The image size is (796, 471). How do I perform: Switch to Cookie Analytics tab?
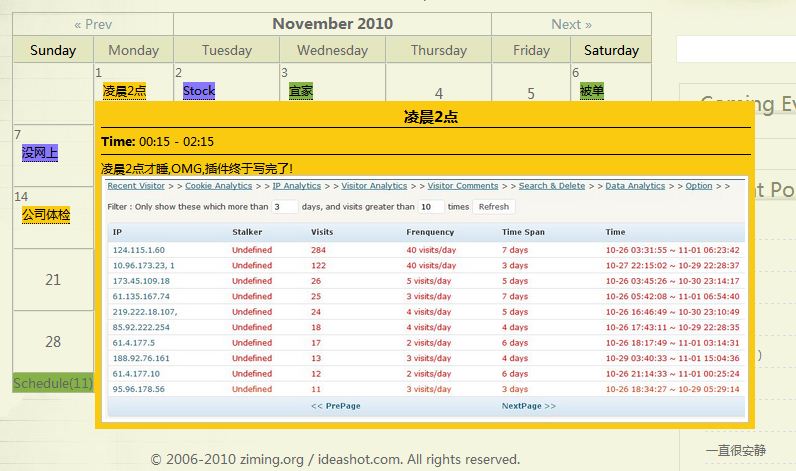click(x=218, y=186)
